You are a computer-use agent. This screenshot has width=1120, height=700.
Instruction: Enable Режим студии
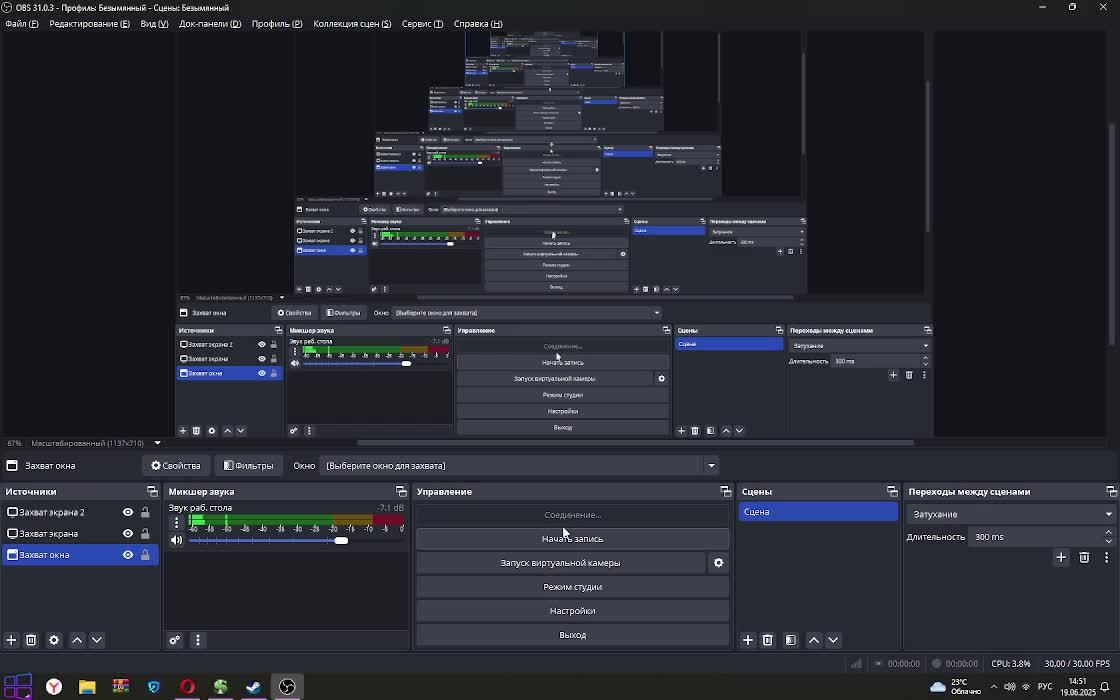[572, 586]
